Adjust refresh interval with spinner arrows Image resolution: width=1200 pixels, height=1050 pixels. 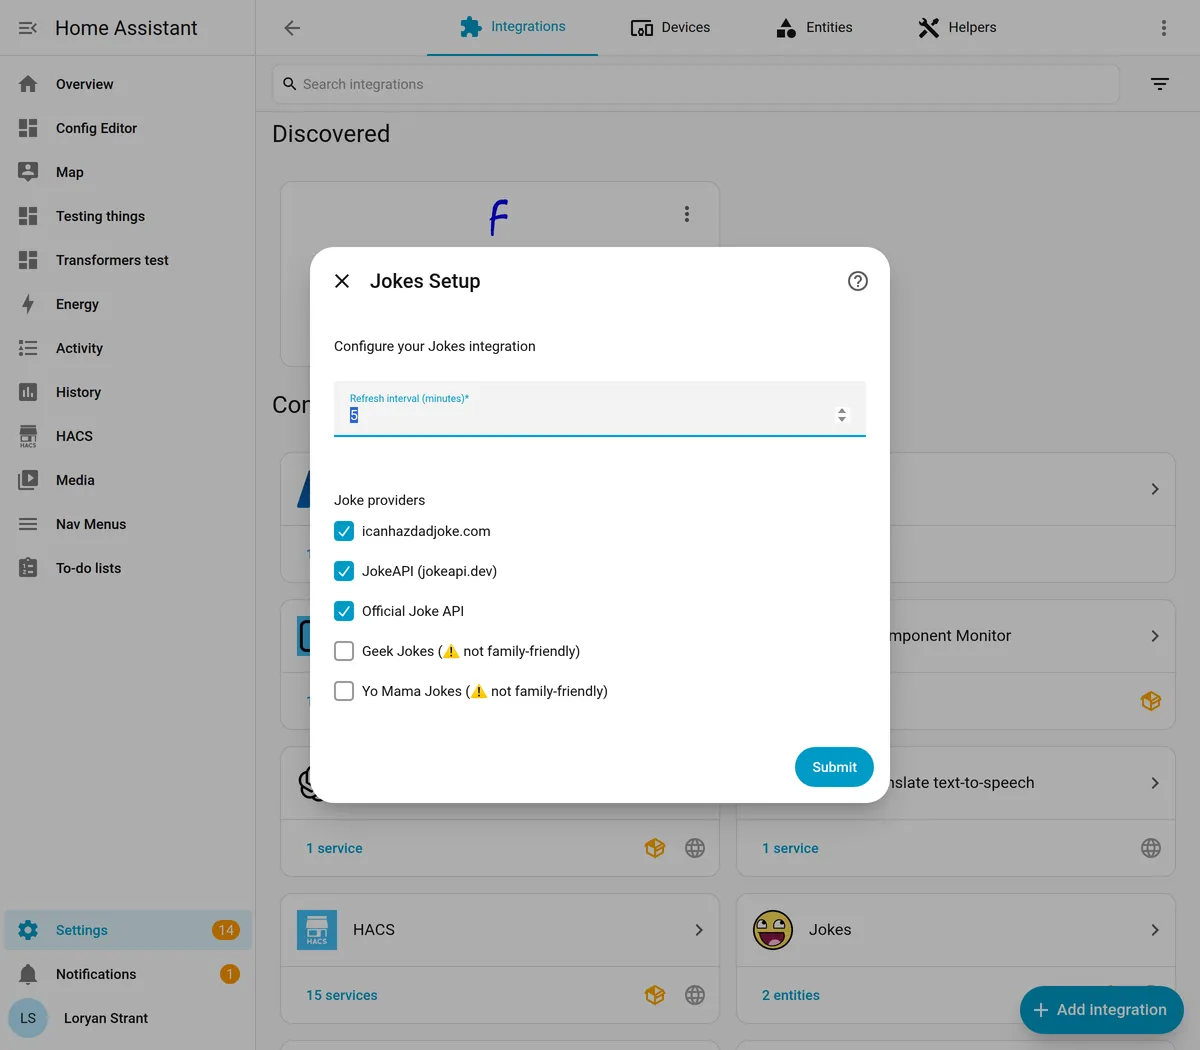click(x=842, y=415)
